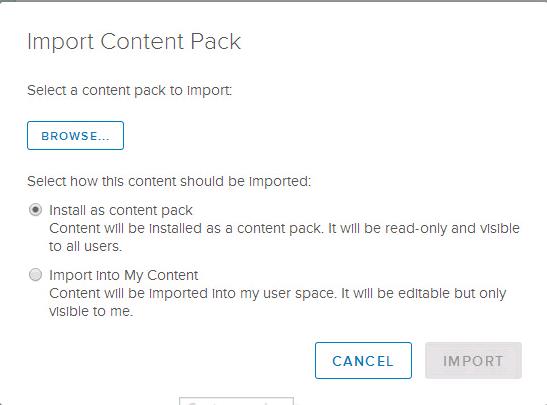Click the CANCEL button
Screen dimensions: 547x405
(x=363, y=361)
